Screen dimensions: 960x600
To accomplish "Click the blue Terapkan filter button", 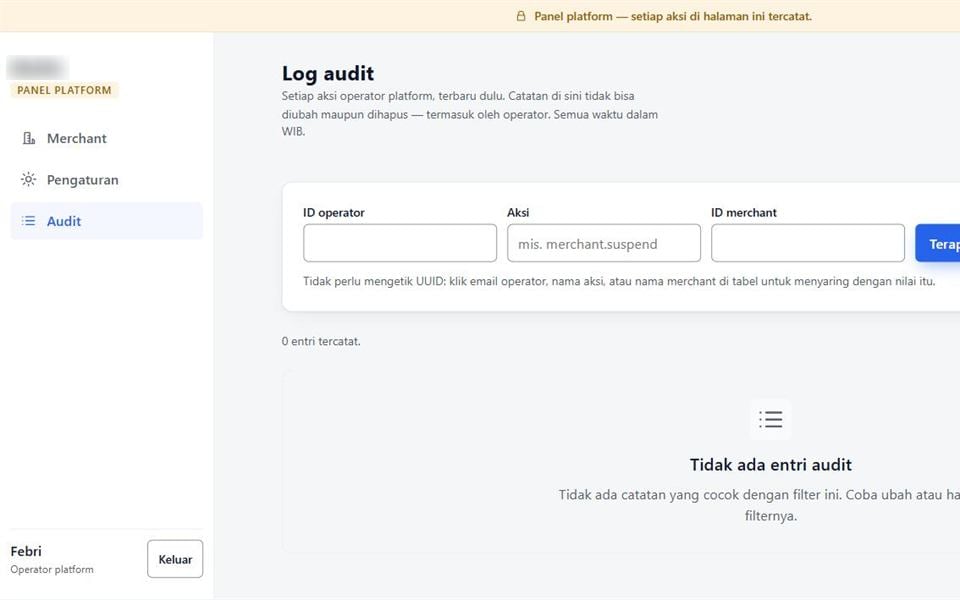I will [937, 244].
